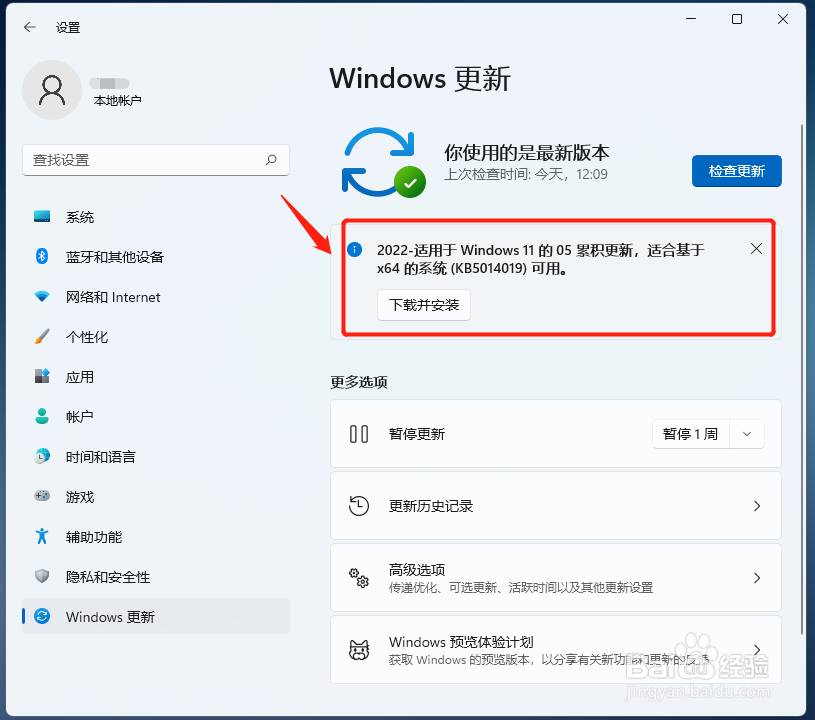Click the System monitor icon

point(42,216)
